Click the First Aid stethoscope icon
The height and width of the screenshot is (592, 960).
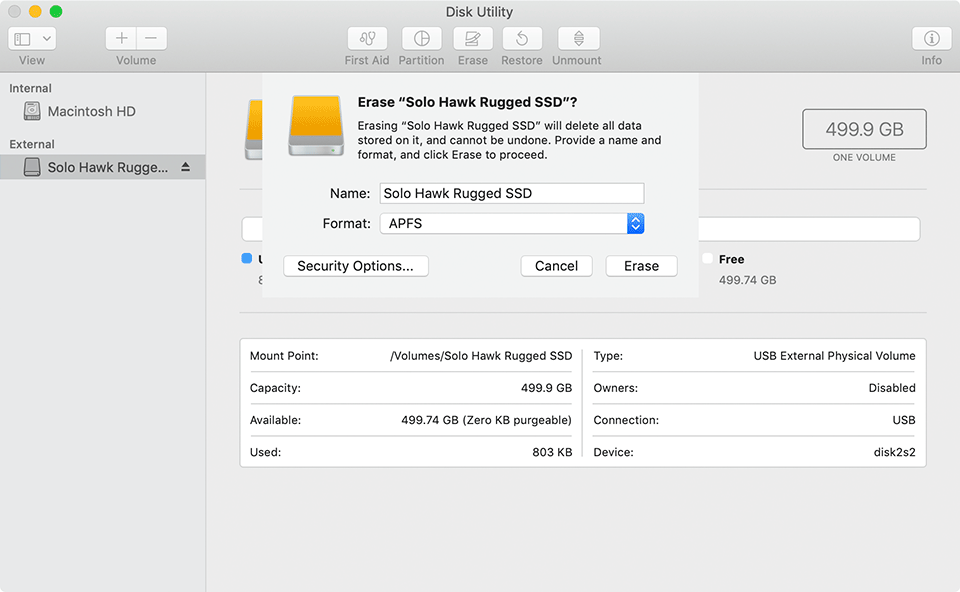[x=367, y=39]
